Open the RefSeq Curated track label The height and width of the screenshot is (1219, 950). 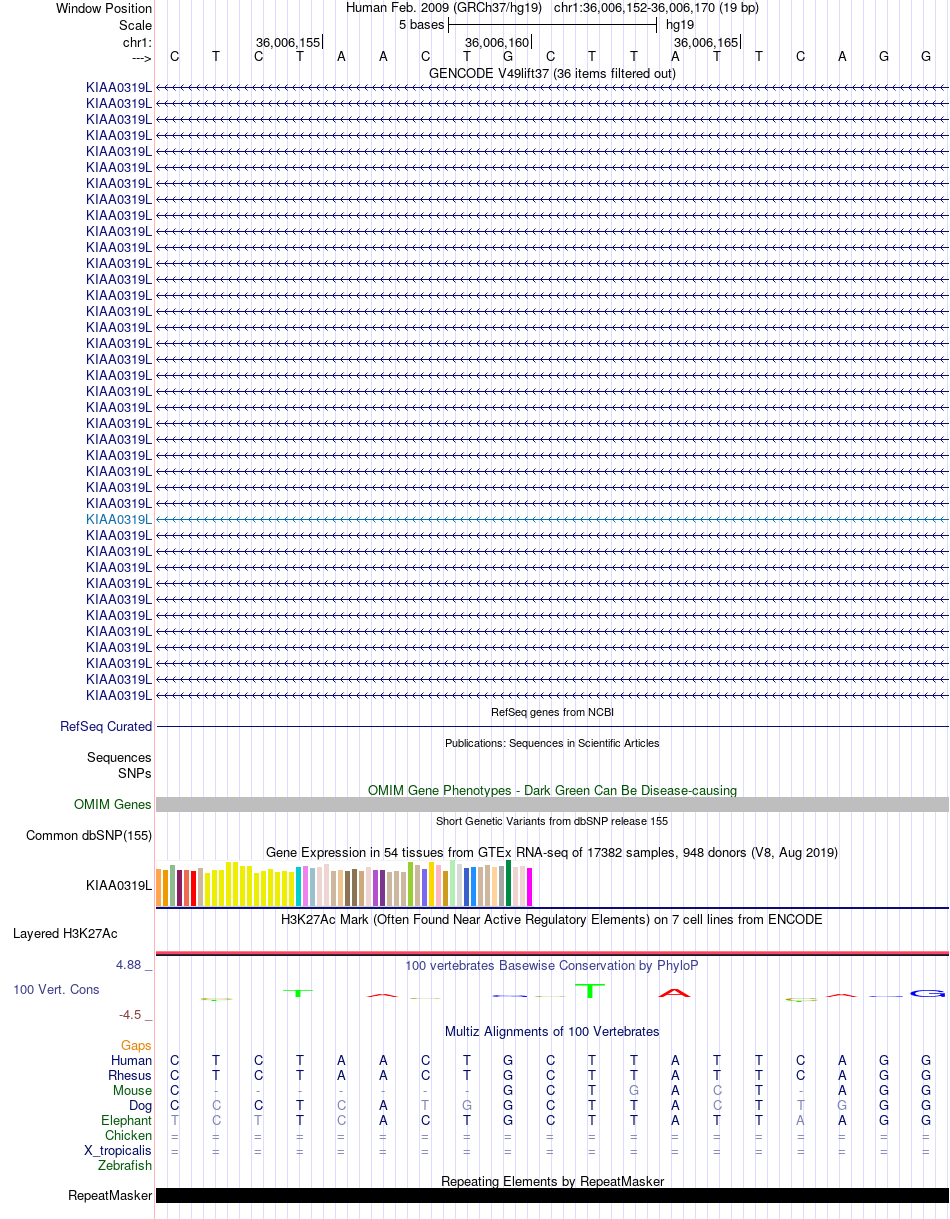click(x=106, y=726)
